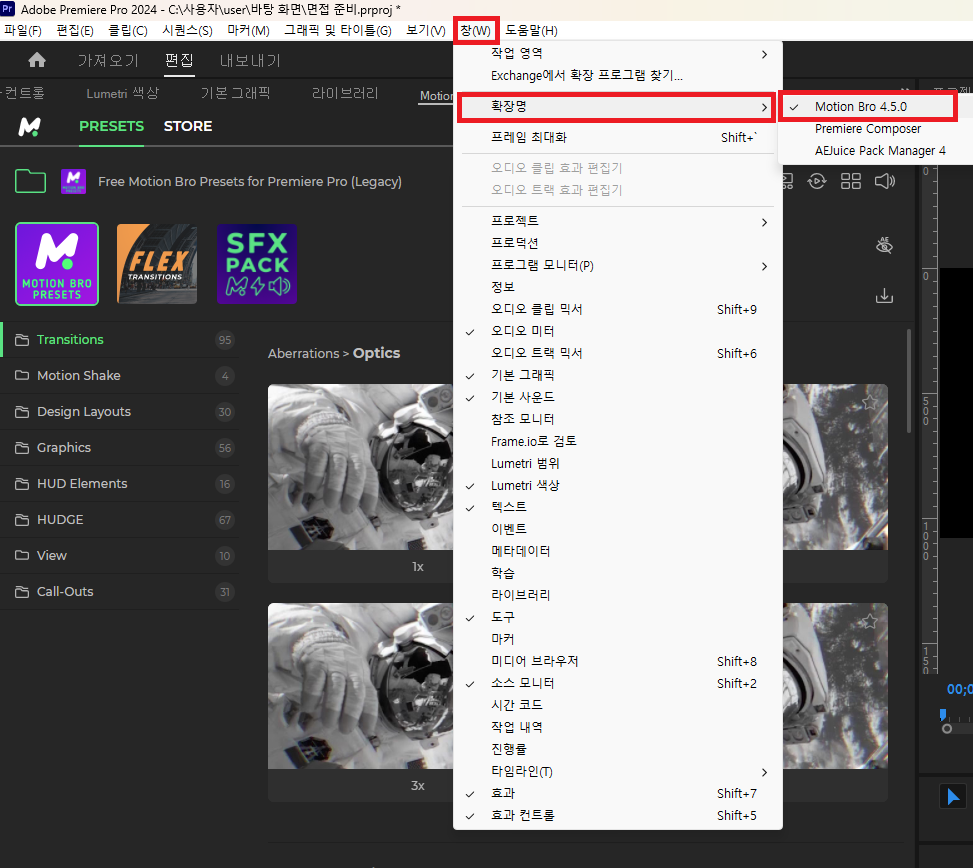Open the Lumetri 색상 panel tab

click(x=122, y=94)
